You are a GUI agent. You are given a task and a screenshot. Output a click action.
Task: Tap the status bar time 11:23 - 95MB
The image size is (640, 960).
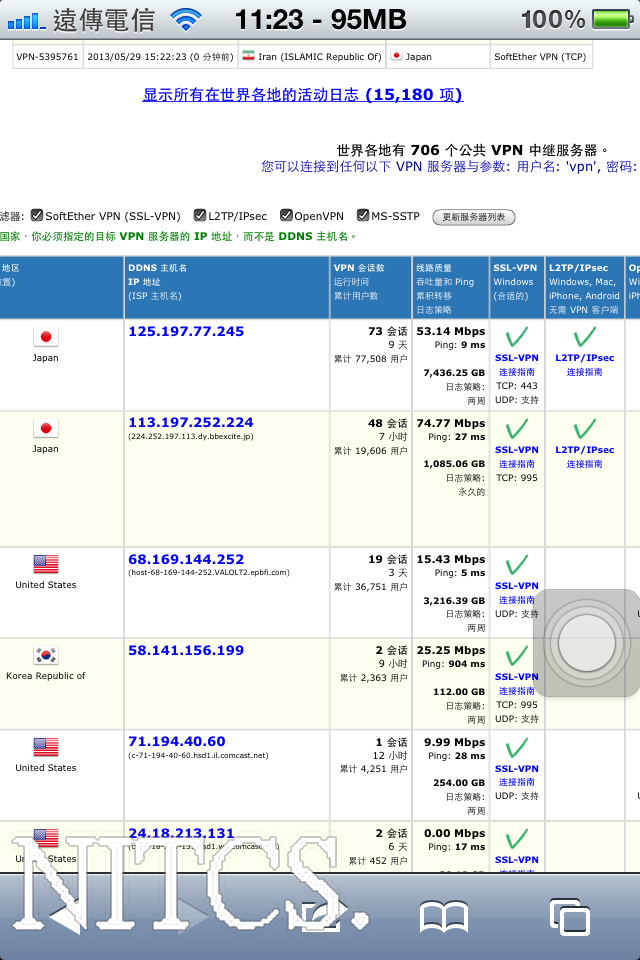320,20
